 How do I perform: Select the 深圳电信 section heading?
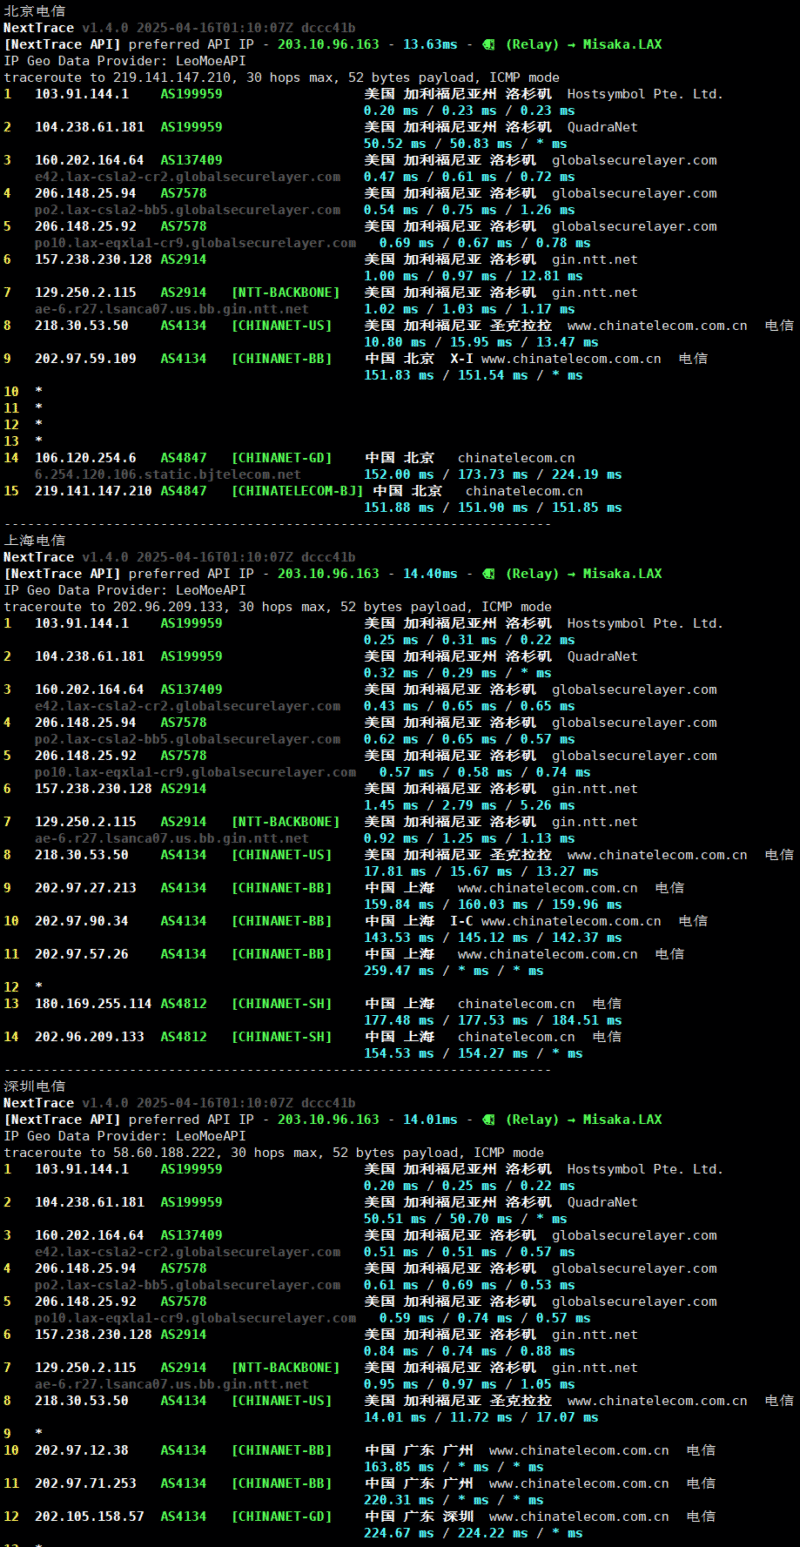(x=34, y=1086)
